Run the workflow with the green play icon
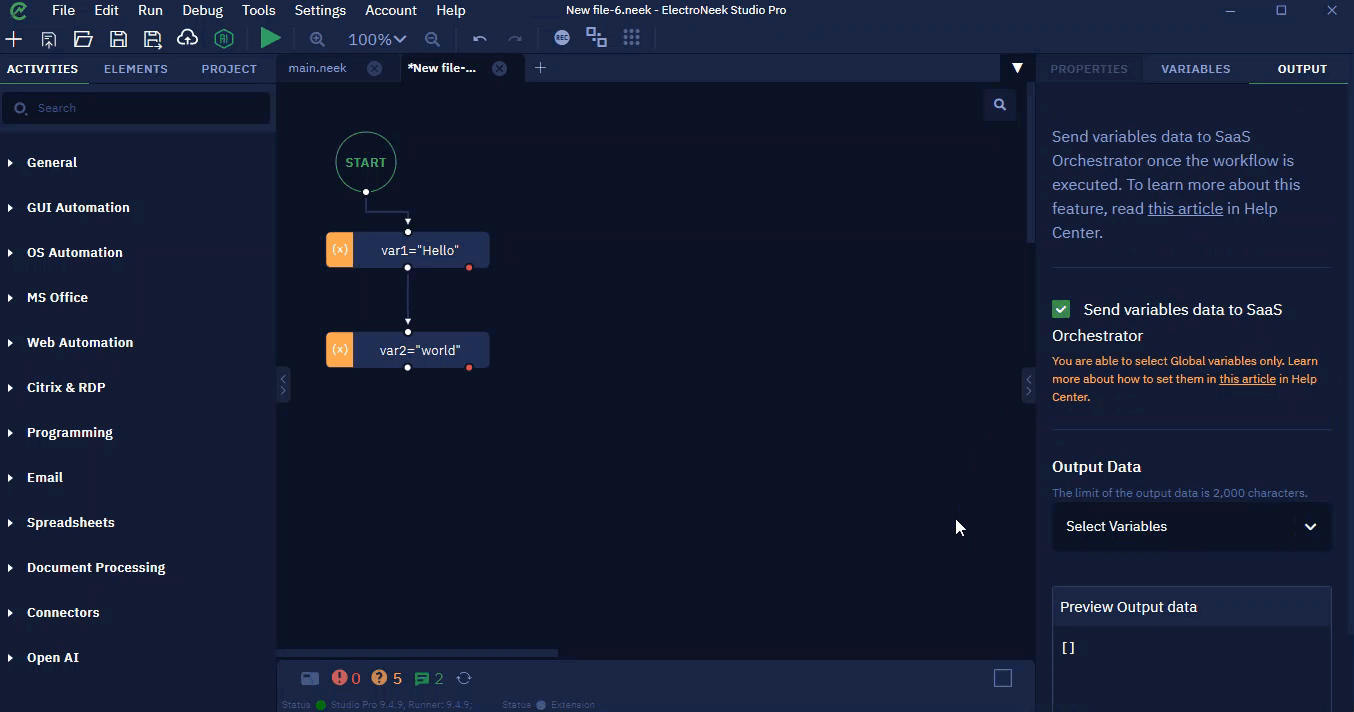Image resolution: width=1354 pixels, height=712 pixels. pyautogui.click(x=270, y=38)
